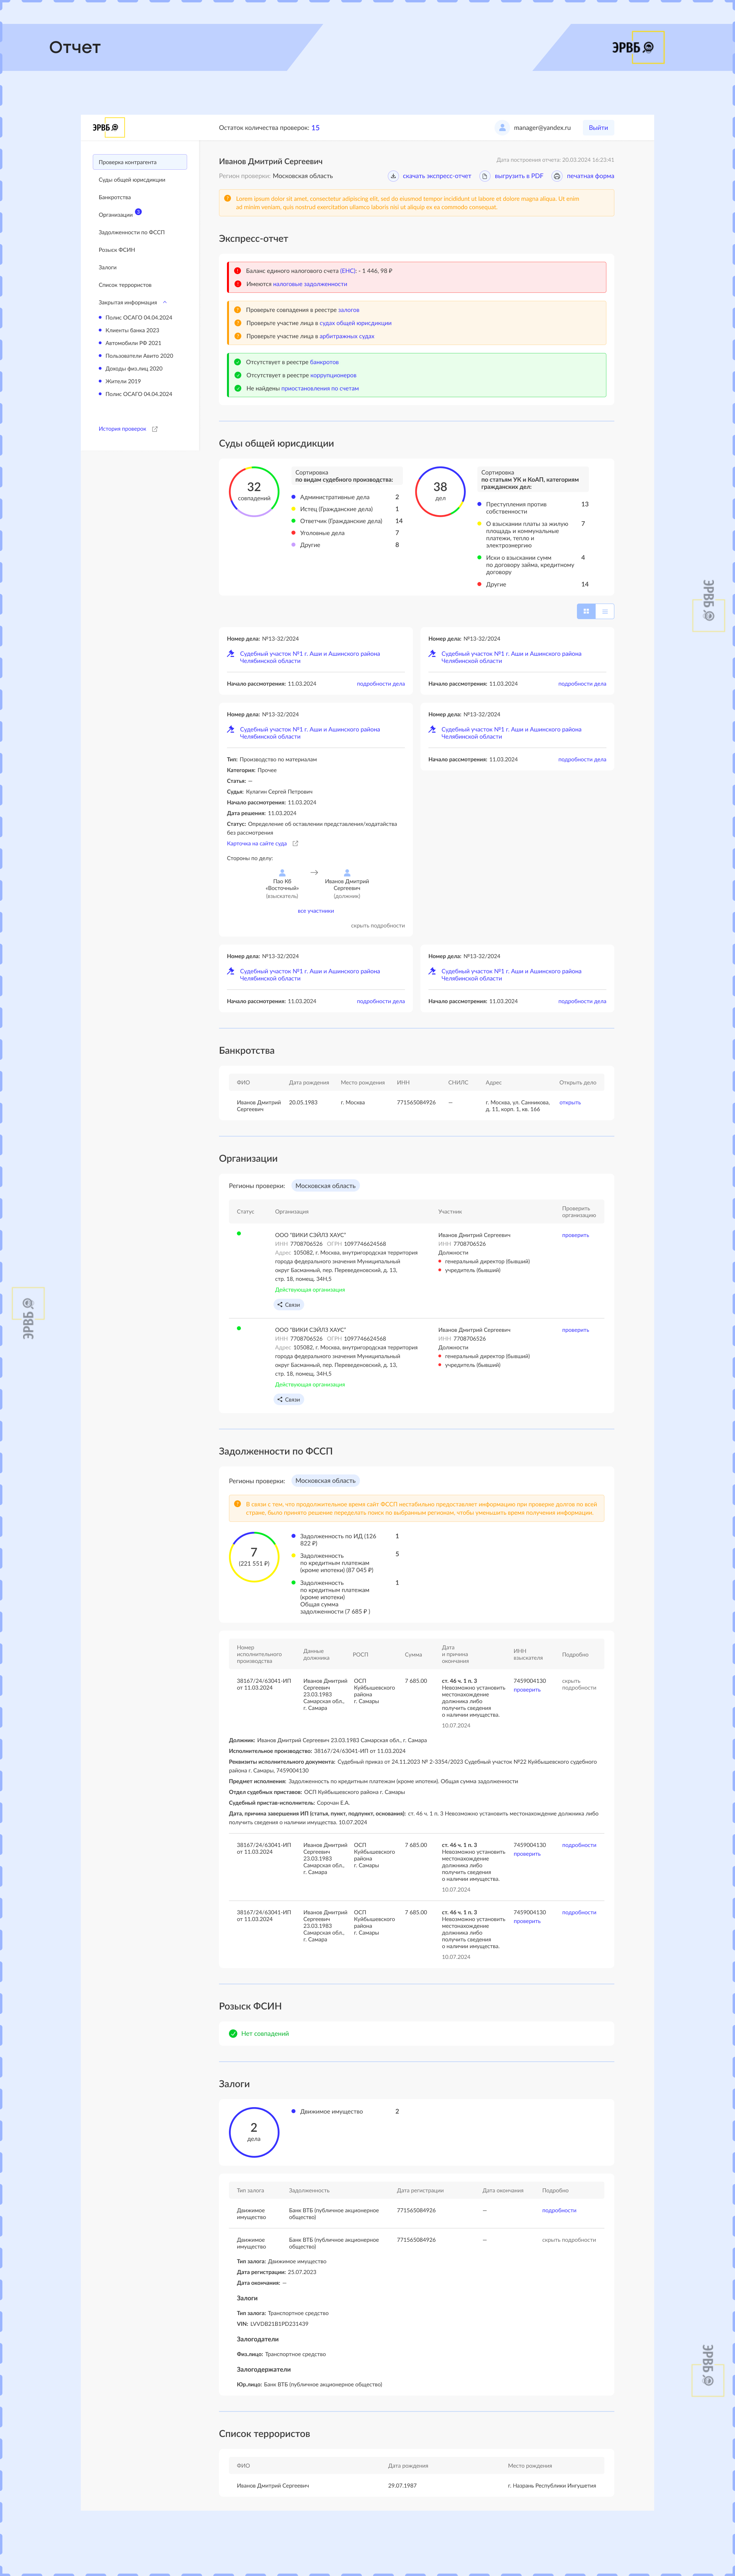This screenshot has width=735, height=2576.
Task: Show все участники in the court case
Action: [316, 911]
